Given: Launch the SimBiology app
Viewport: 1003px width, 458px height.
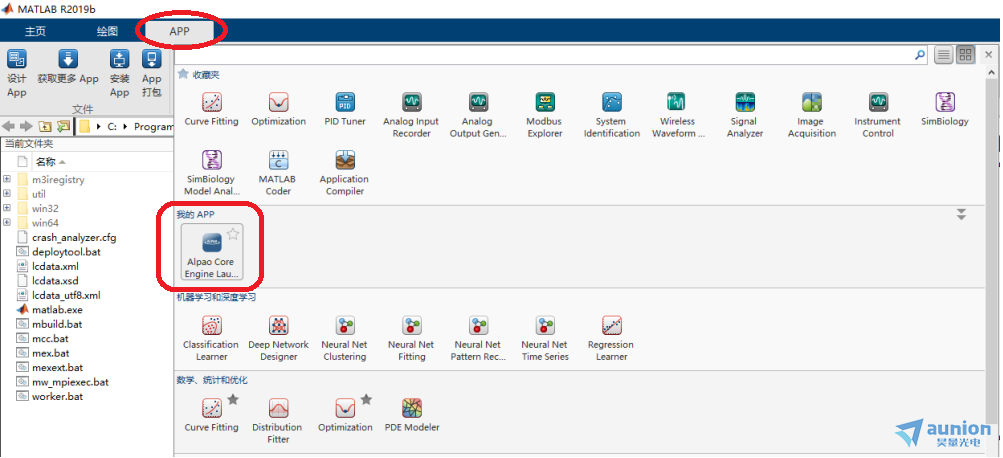Looking at the screenshot, I should coord(945,109).
